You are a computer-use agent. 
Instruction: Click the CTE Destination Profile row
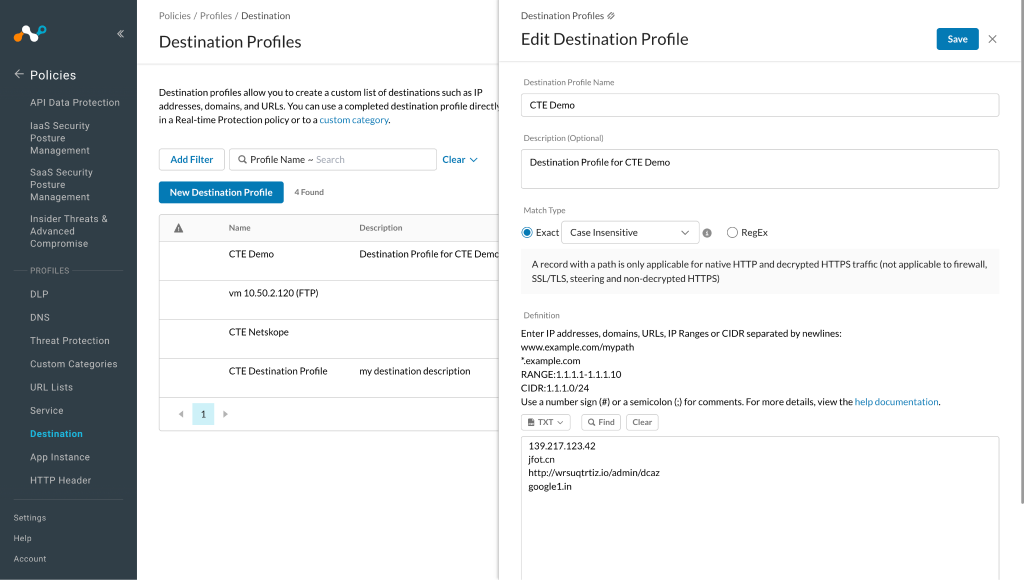(x=329, y=378)
